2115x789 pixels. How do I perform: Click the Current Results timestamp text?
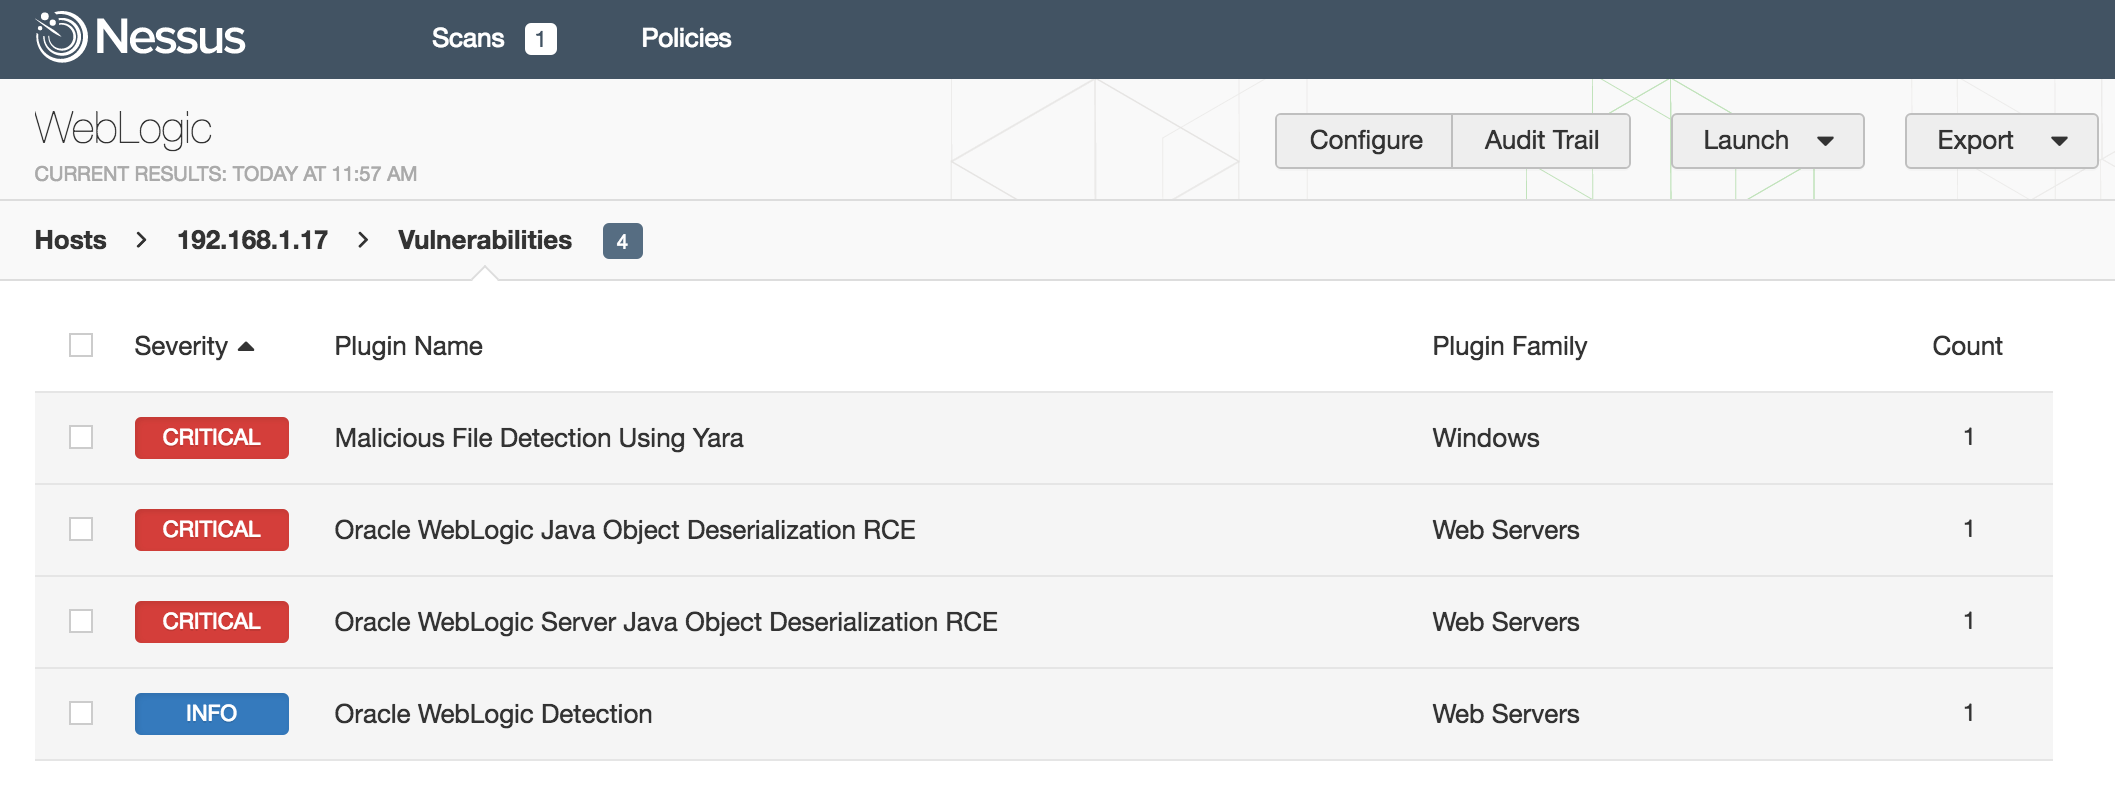(225, 174)
